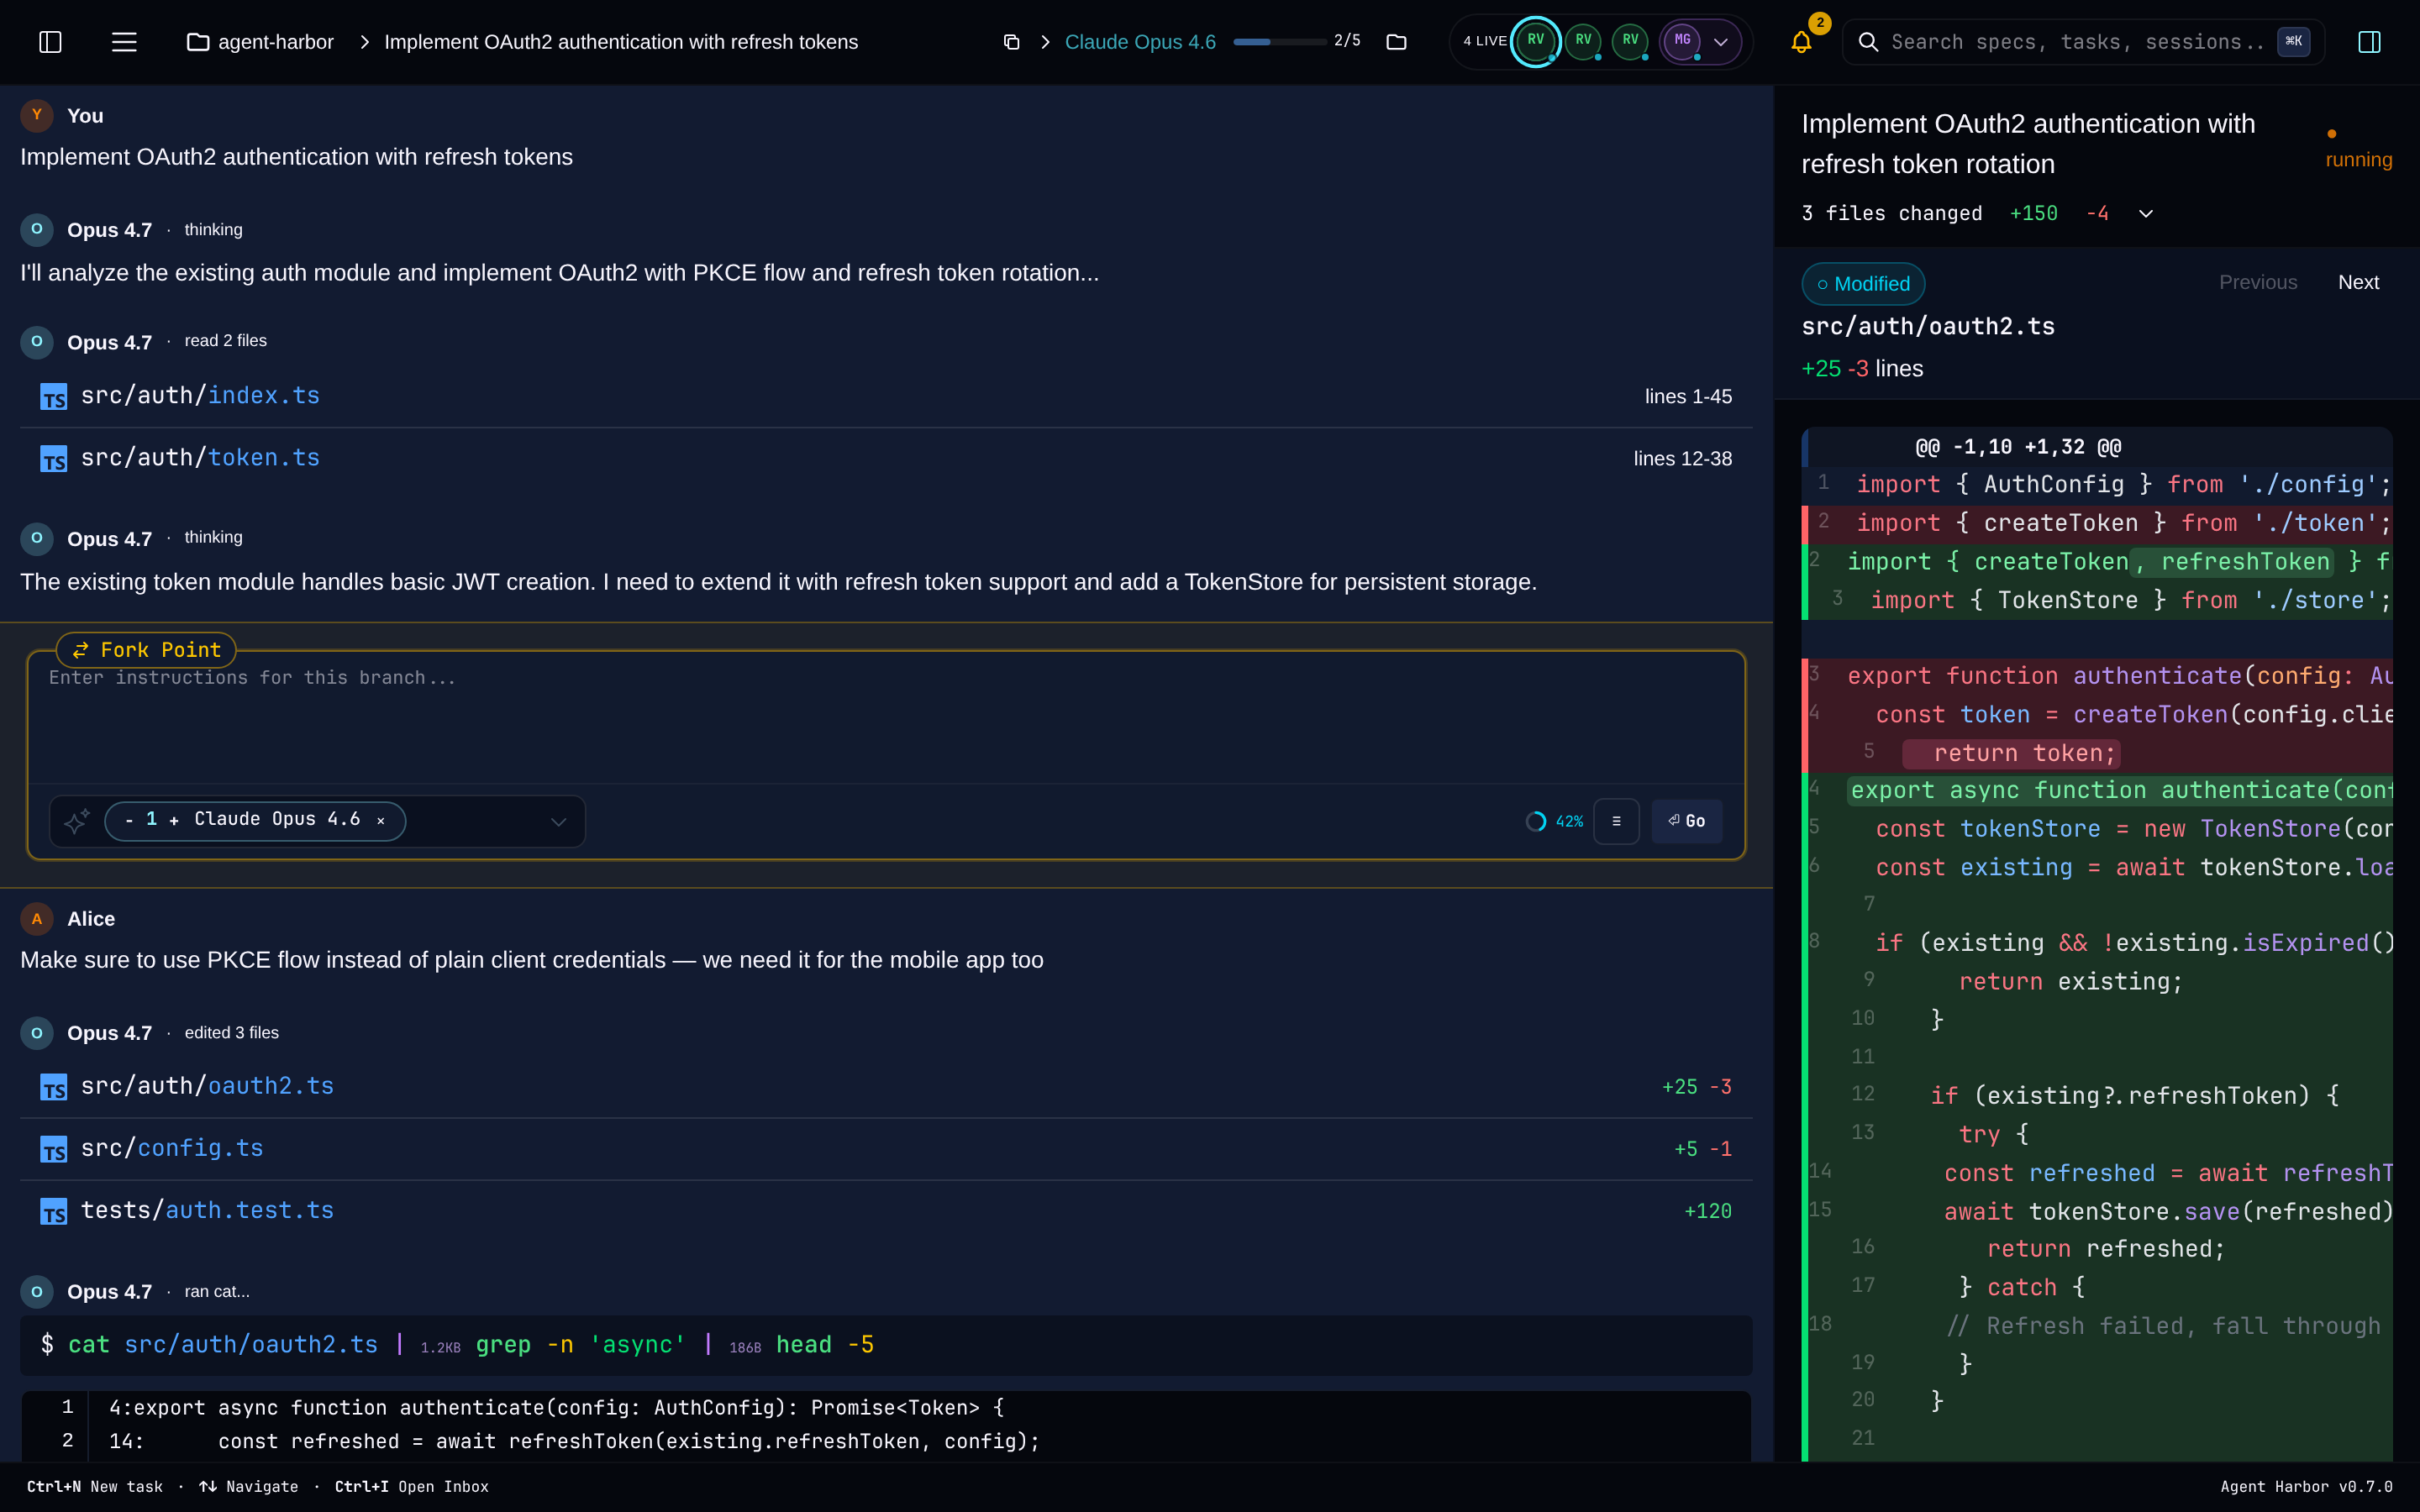Increase model count with plus button
Image resolution: width=2420 pixels, height=1512 pixels.
174,821
